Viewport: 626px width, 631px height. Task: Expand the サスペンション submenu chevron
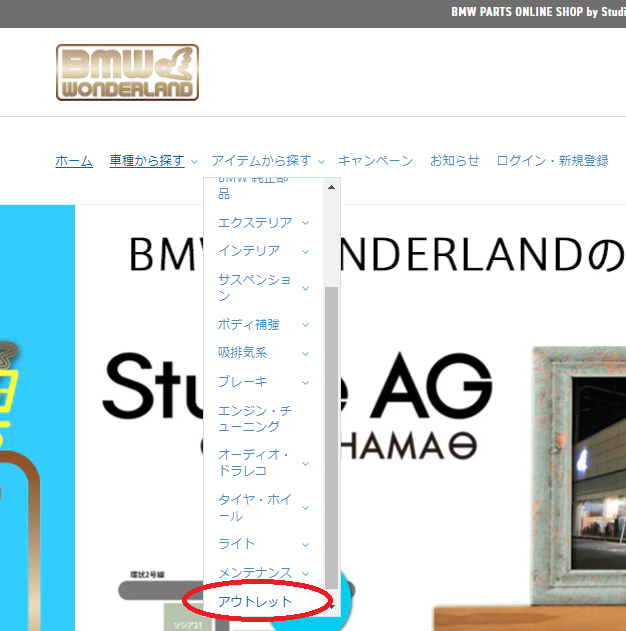pos(306,288)
